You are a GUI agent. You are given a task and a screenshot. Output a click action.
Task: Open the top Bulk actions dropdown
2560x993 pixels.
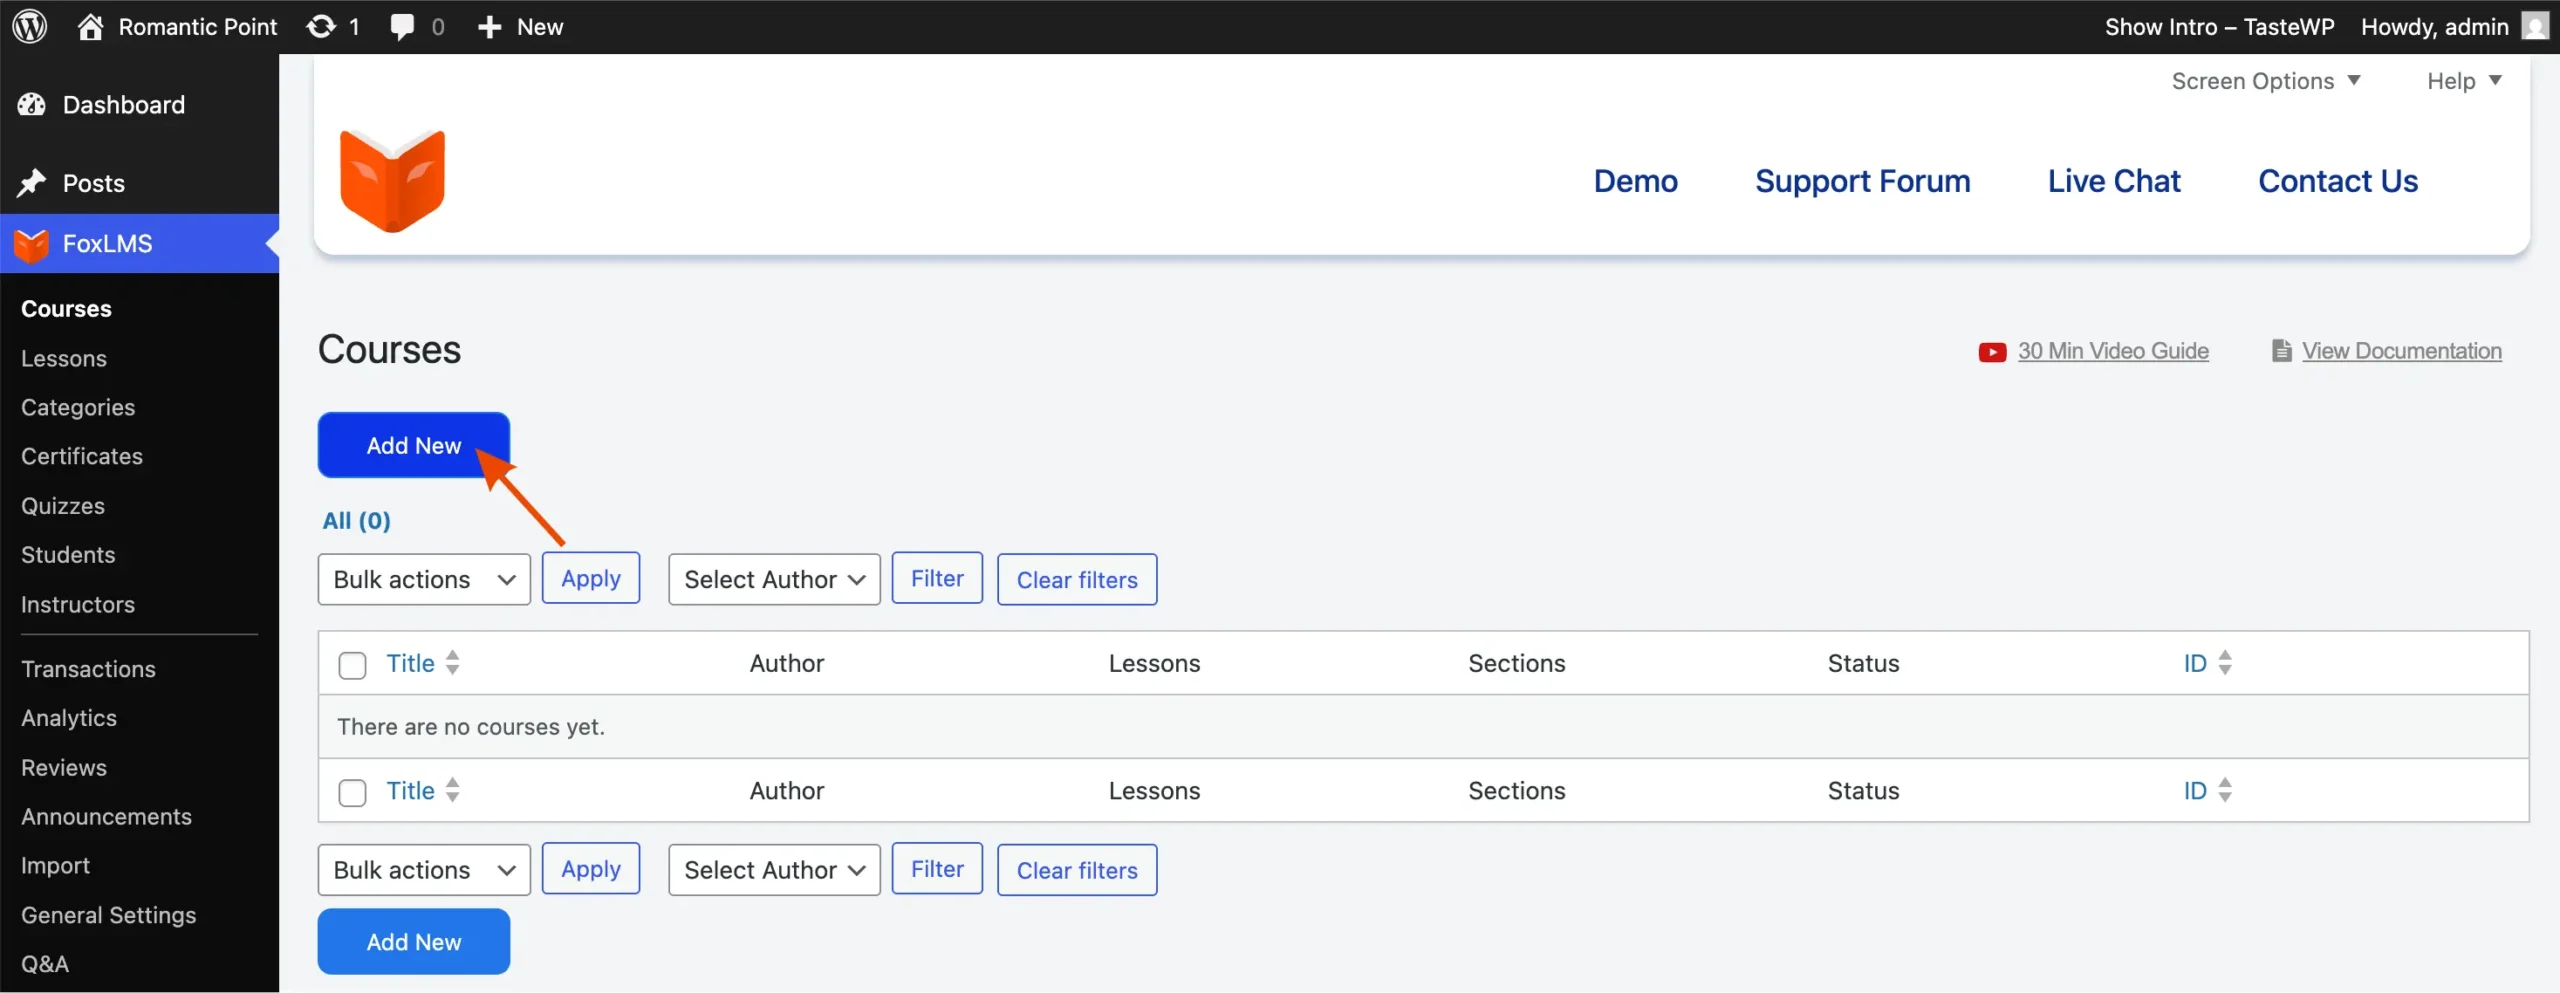(x=424, y=580)
